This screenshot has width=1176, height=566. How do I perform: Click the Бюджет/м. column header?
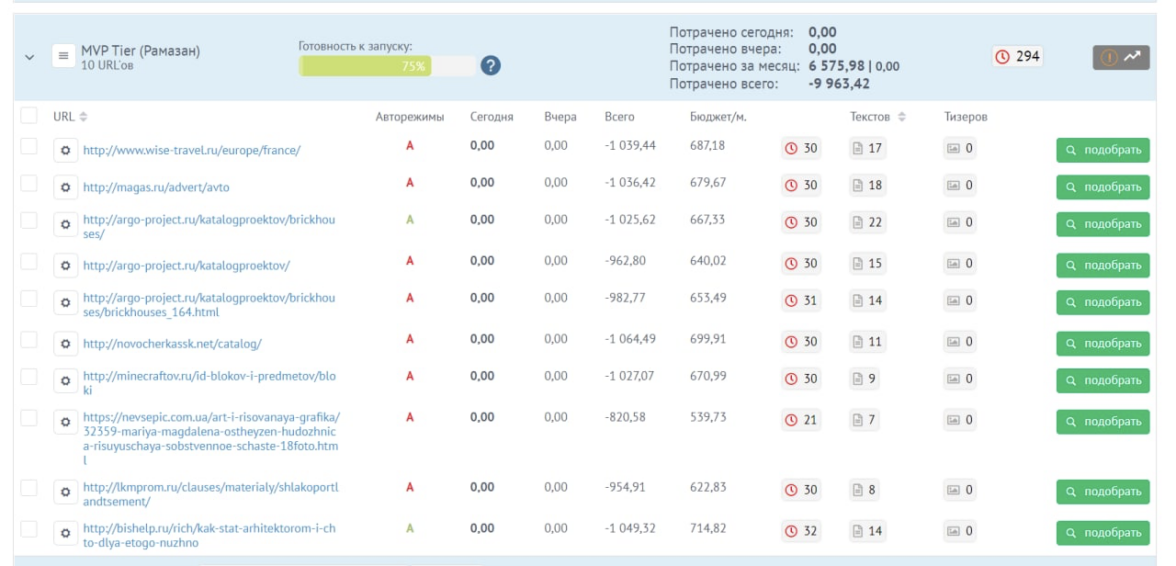coord(717,117)
